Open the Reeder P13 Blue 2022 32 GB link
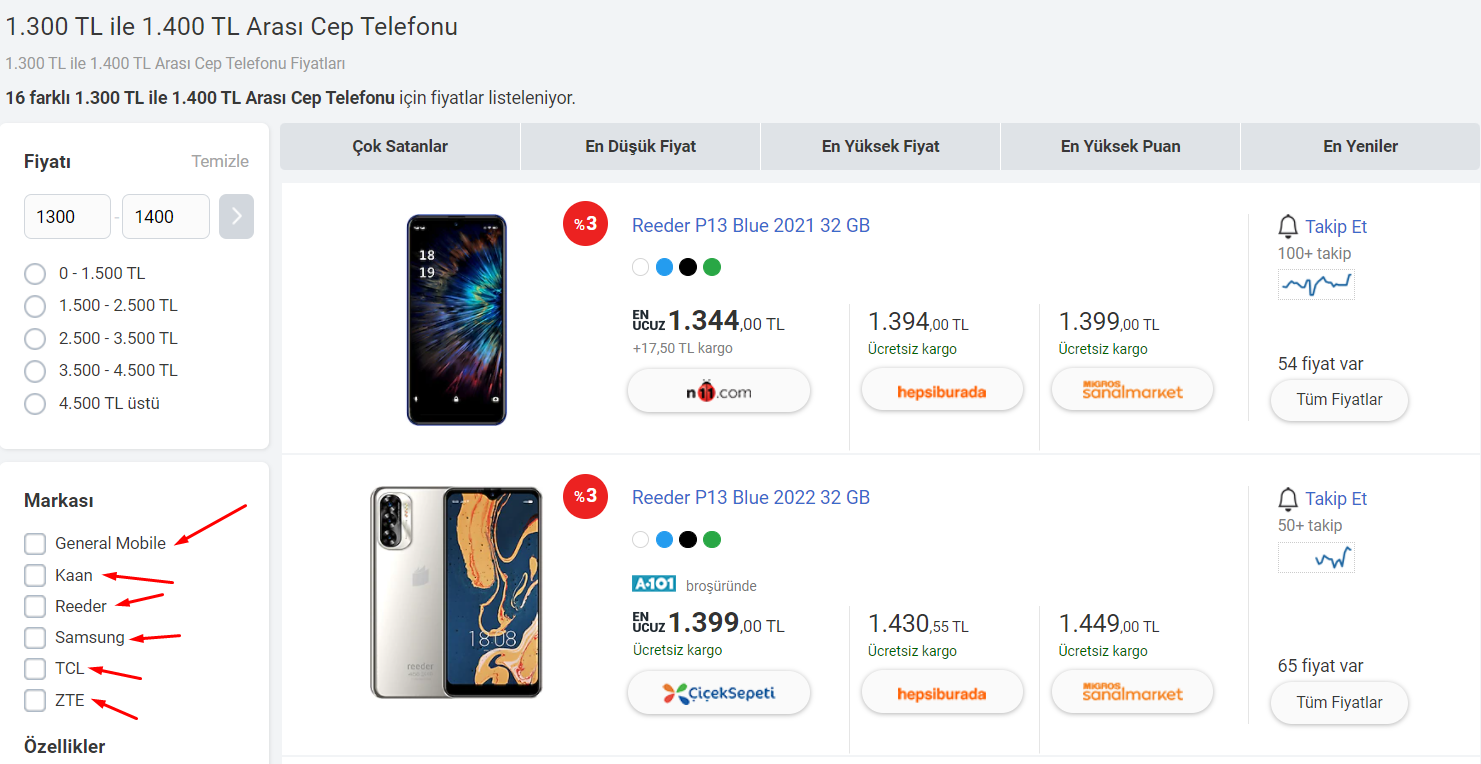This screenshot has width=1481, height=764. pyautogui.click(x=750, y=497)
